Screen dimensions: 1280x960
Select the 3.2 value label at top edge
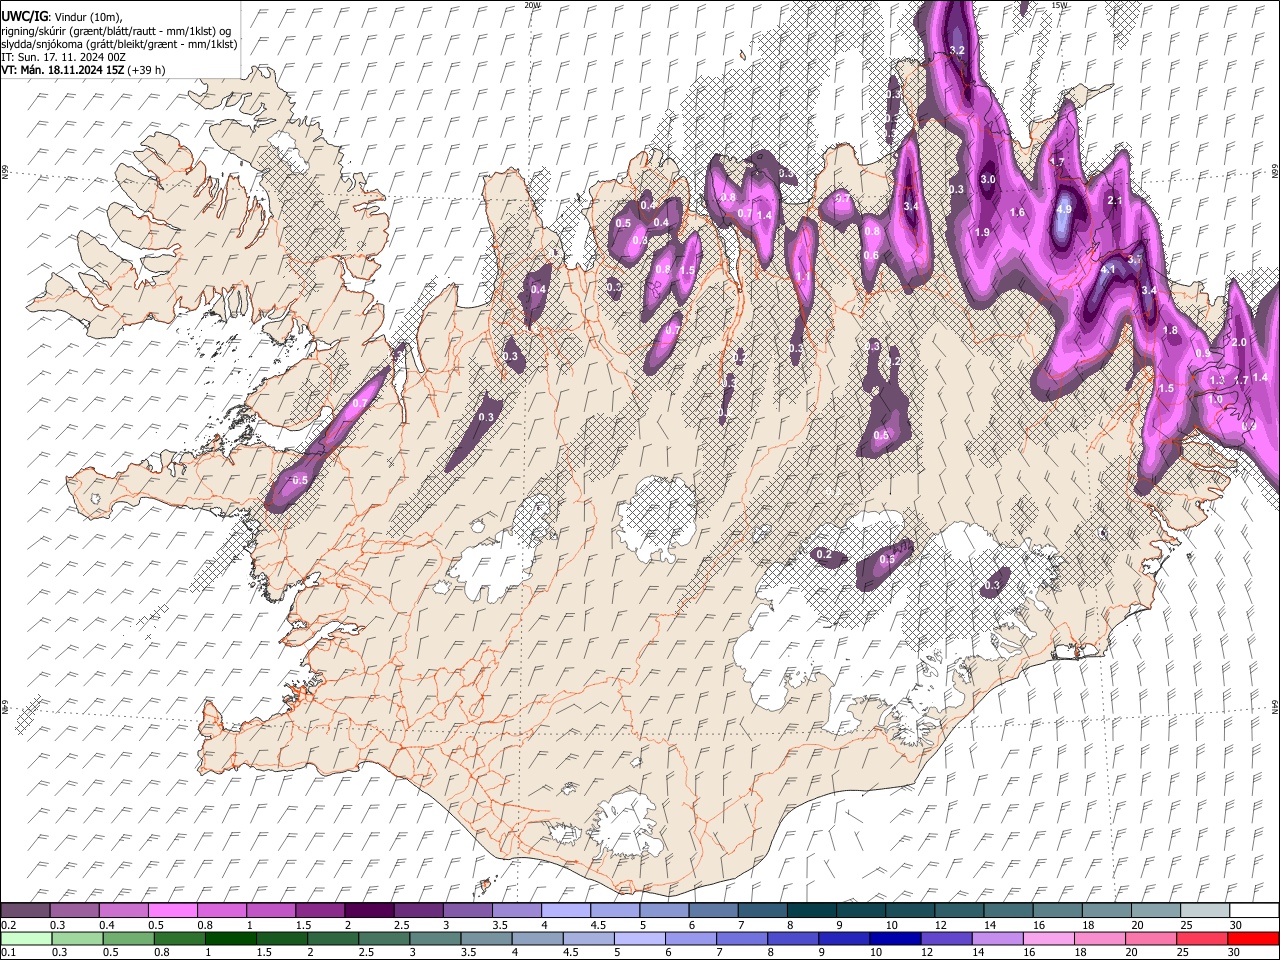[x=957, y=50]
